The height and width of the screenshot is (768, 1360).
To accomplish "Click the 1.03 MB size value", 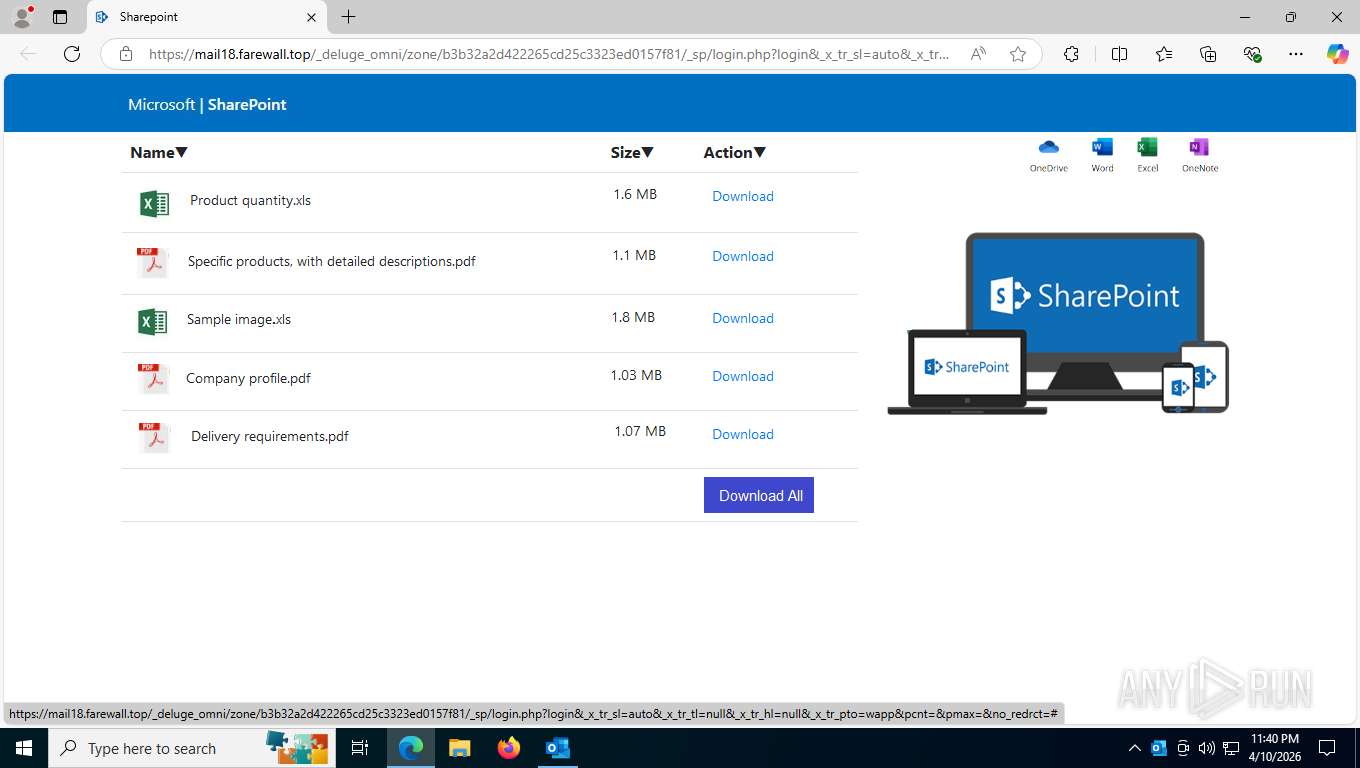I will click(x=636, y=375).
